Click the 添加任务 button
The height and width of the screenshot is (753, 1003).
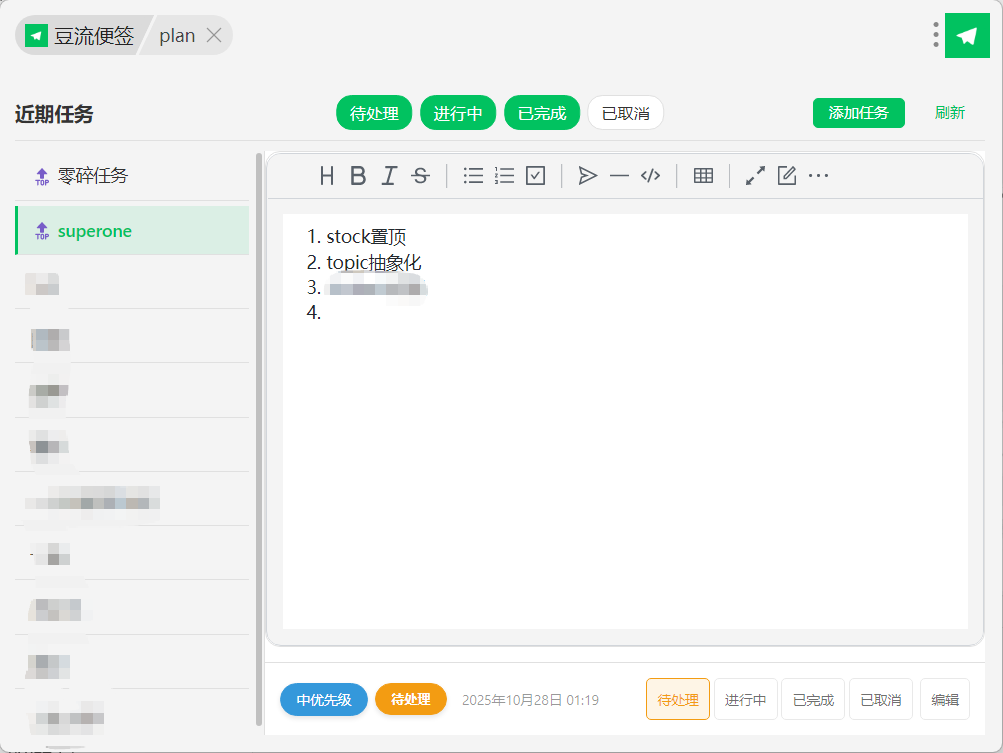(858, 113)
